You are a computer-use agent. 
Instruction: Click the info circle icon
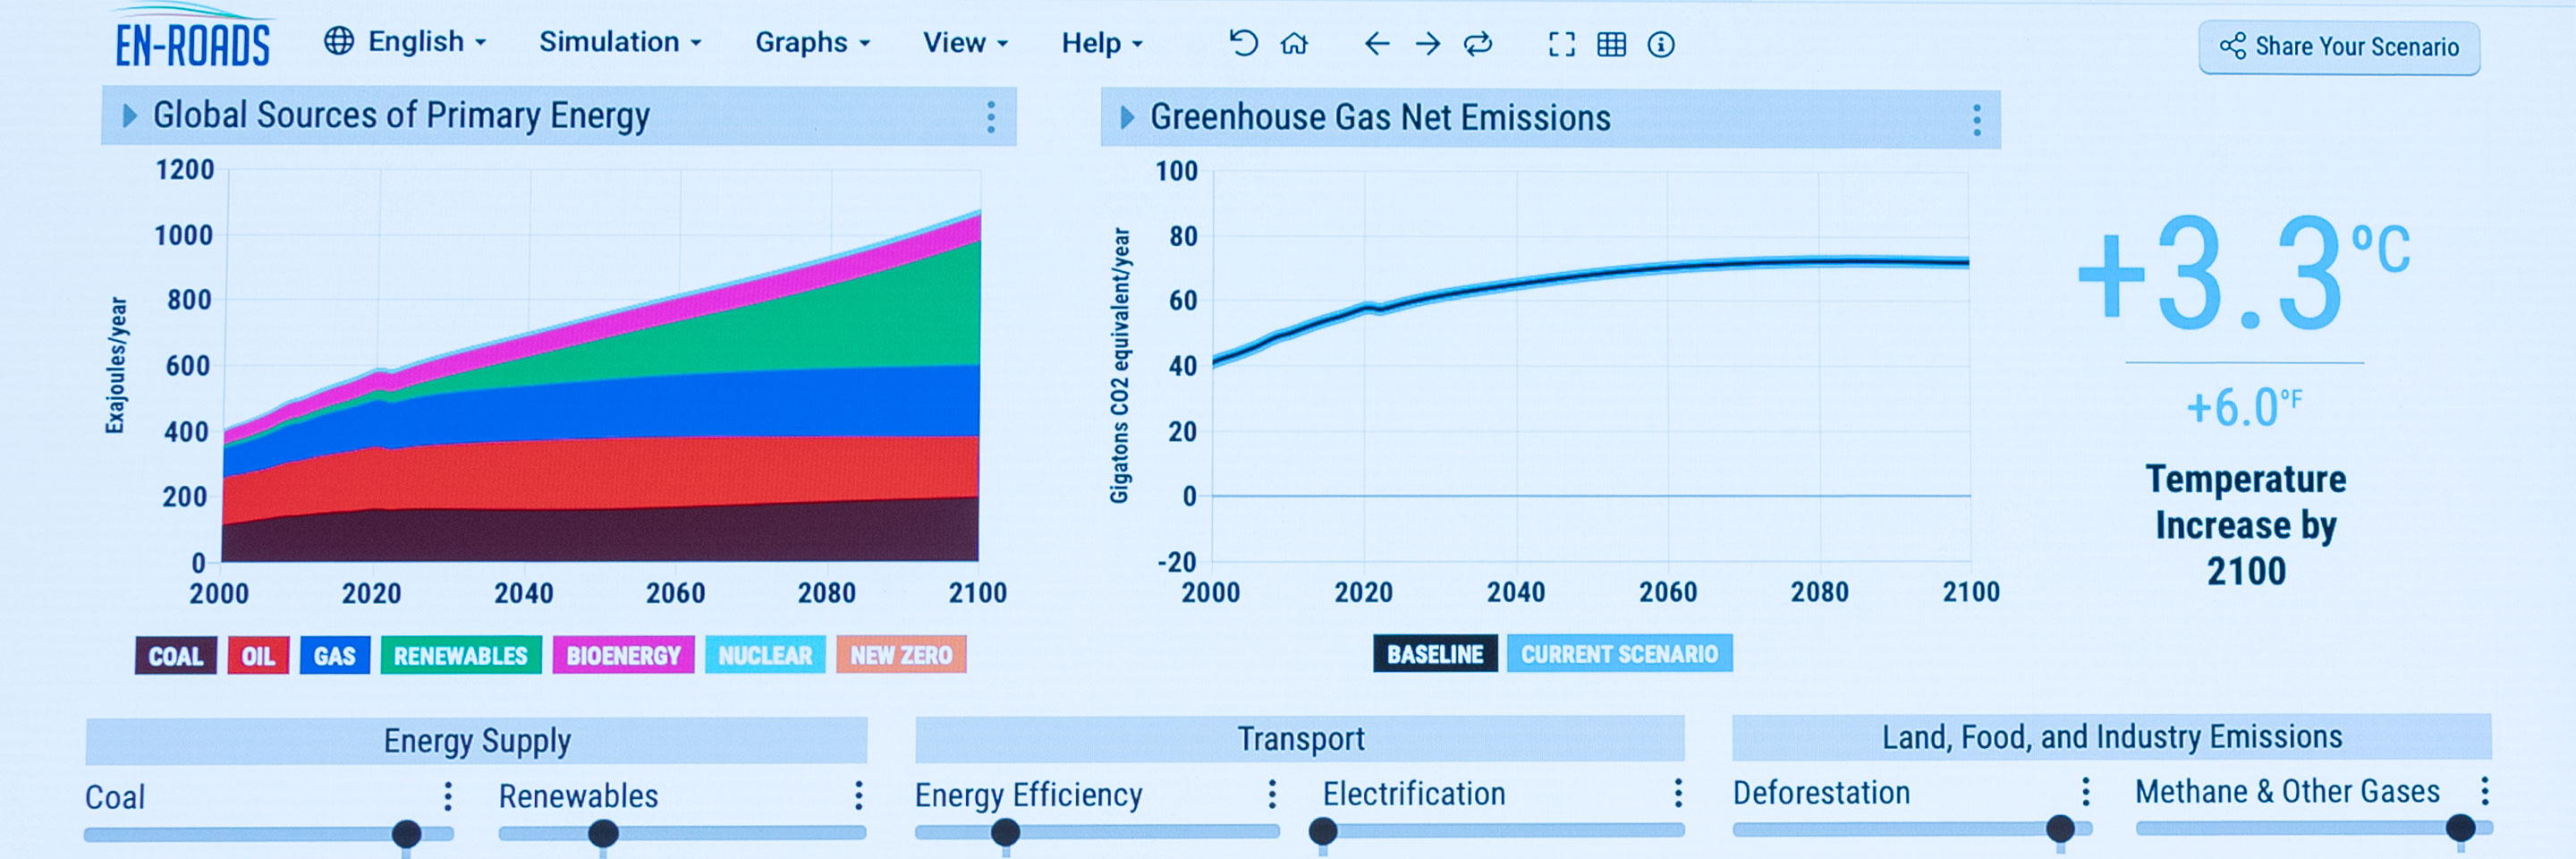1661,44
